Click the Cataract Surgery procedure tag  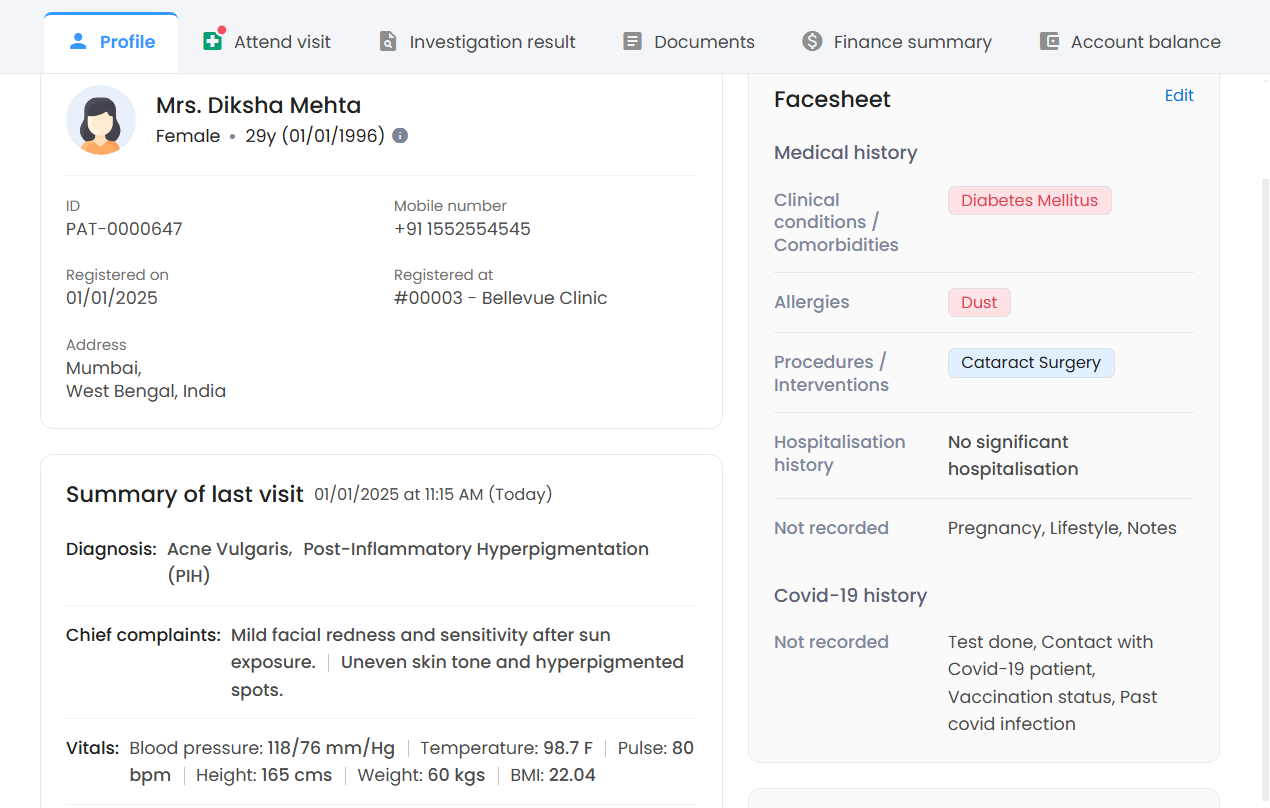[x=1030, y=363]
